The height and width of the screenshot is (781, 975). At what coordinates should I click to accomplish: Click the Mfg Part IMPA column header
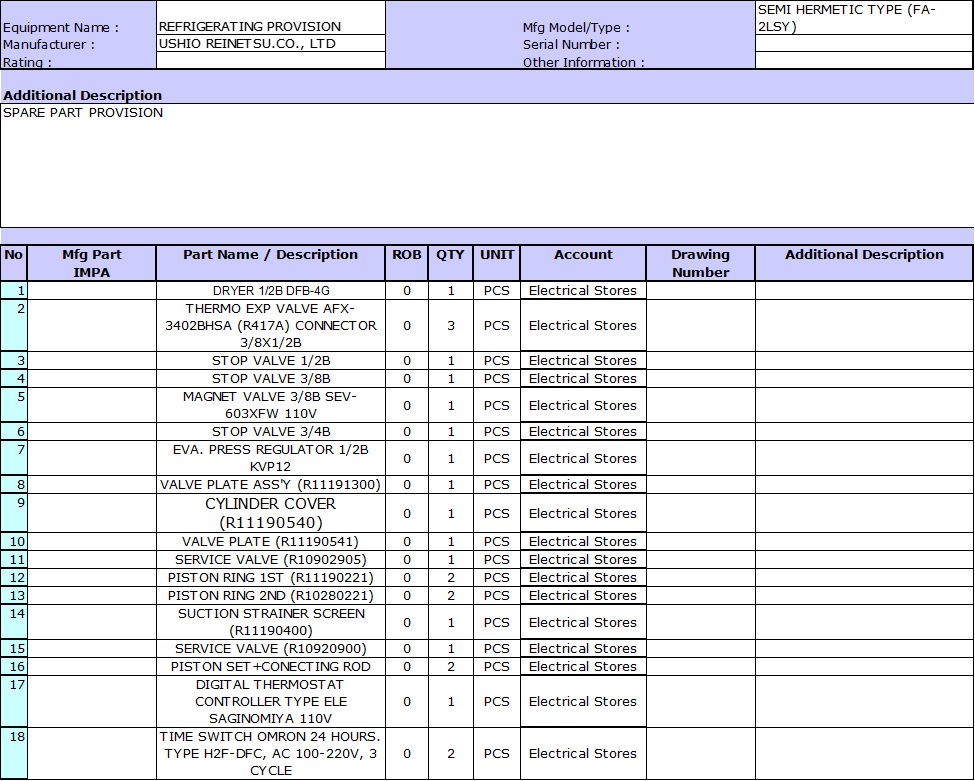click(92, 263)
